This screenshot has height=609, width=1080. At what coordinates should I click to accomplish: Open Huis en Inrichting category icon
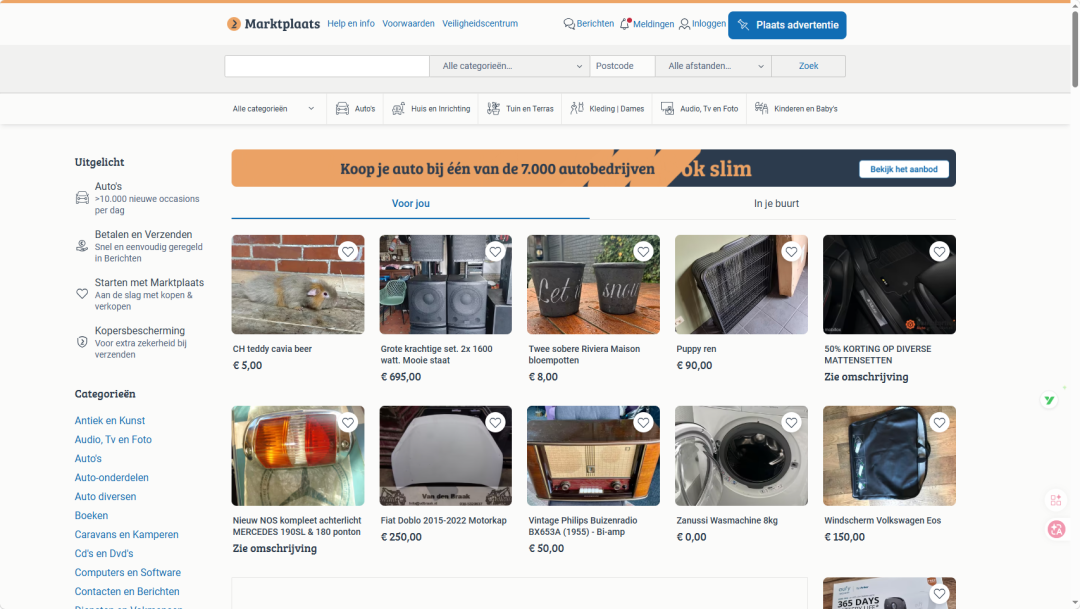(399, 109)
